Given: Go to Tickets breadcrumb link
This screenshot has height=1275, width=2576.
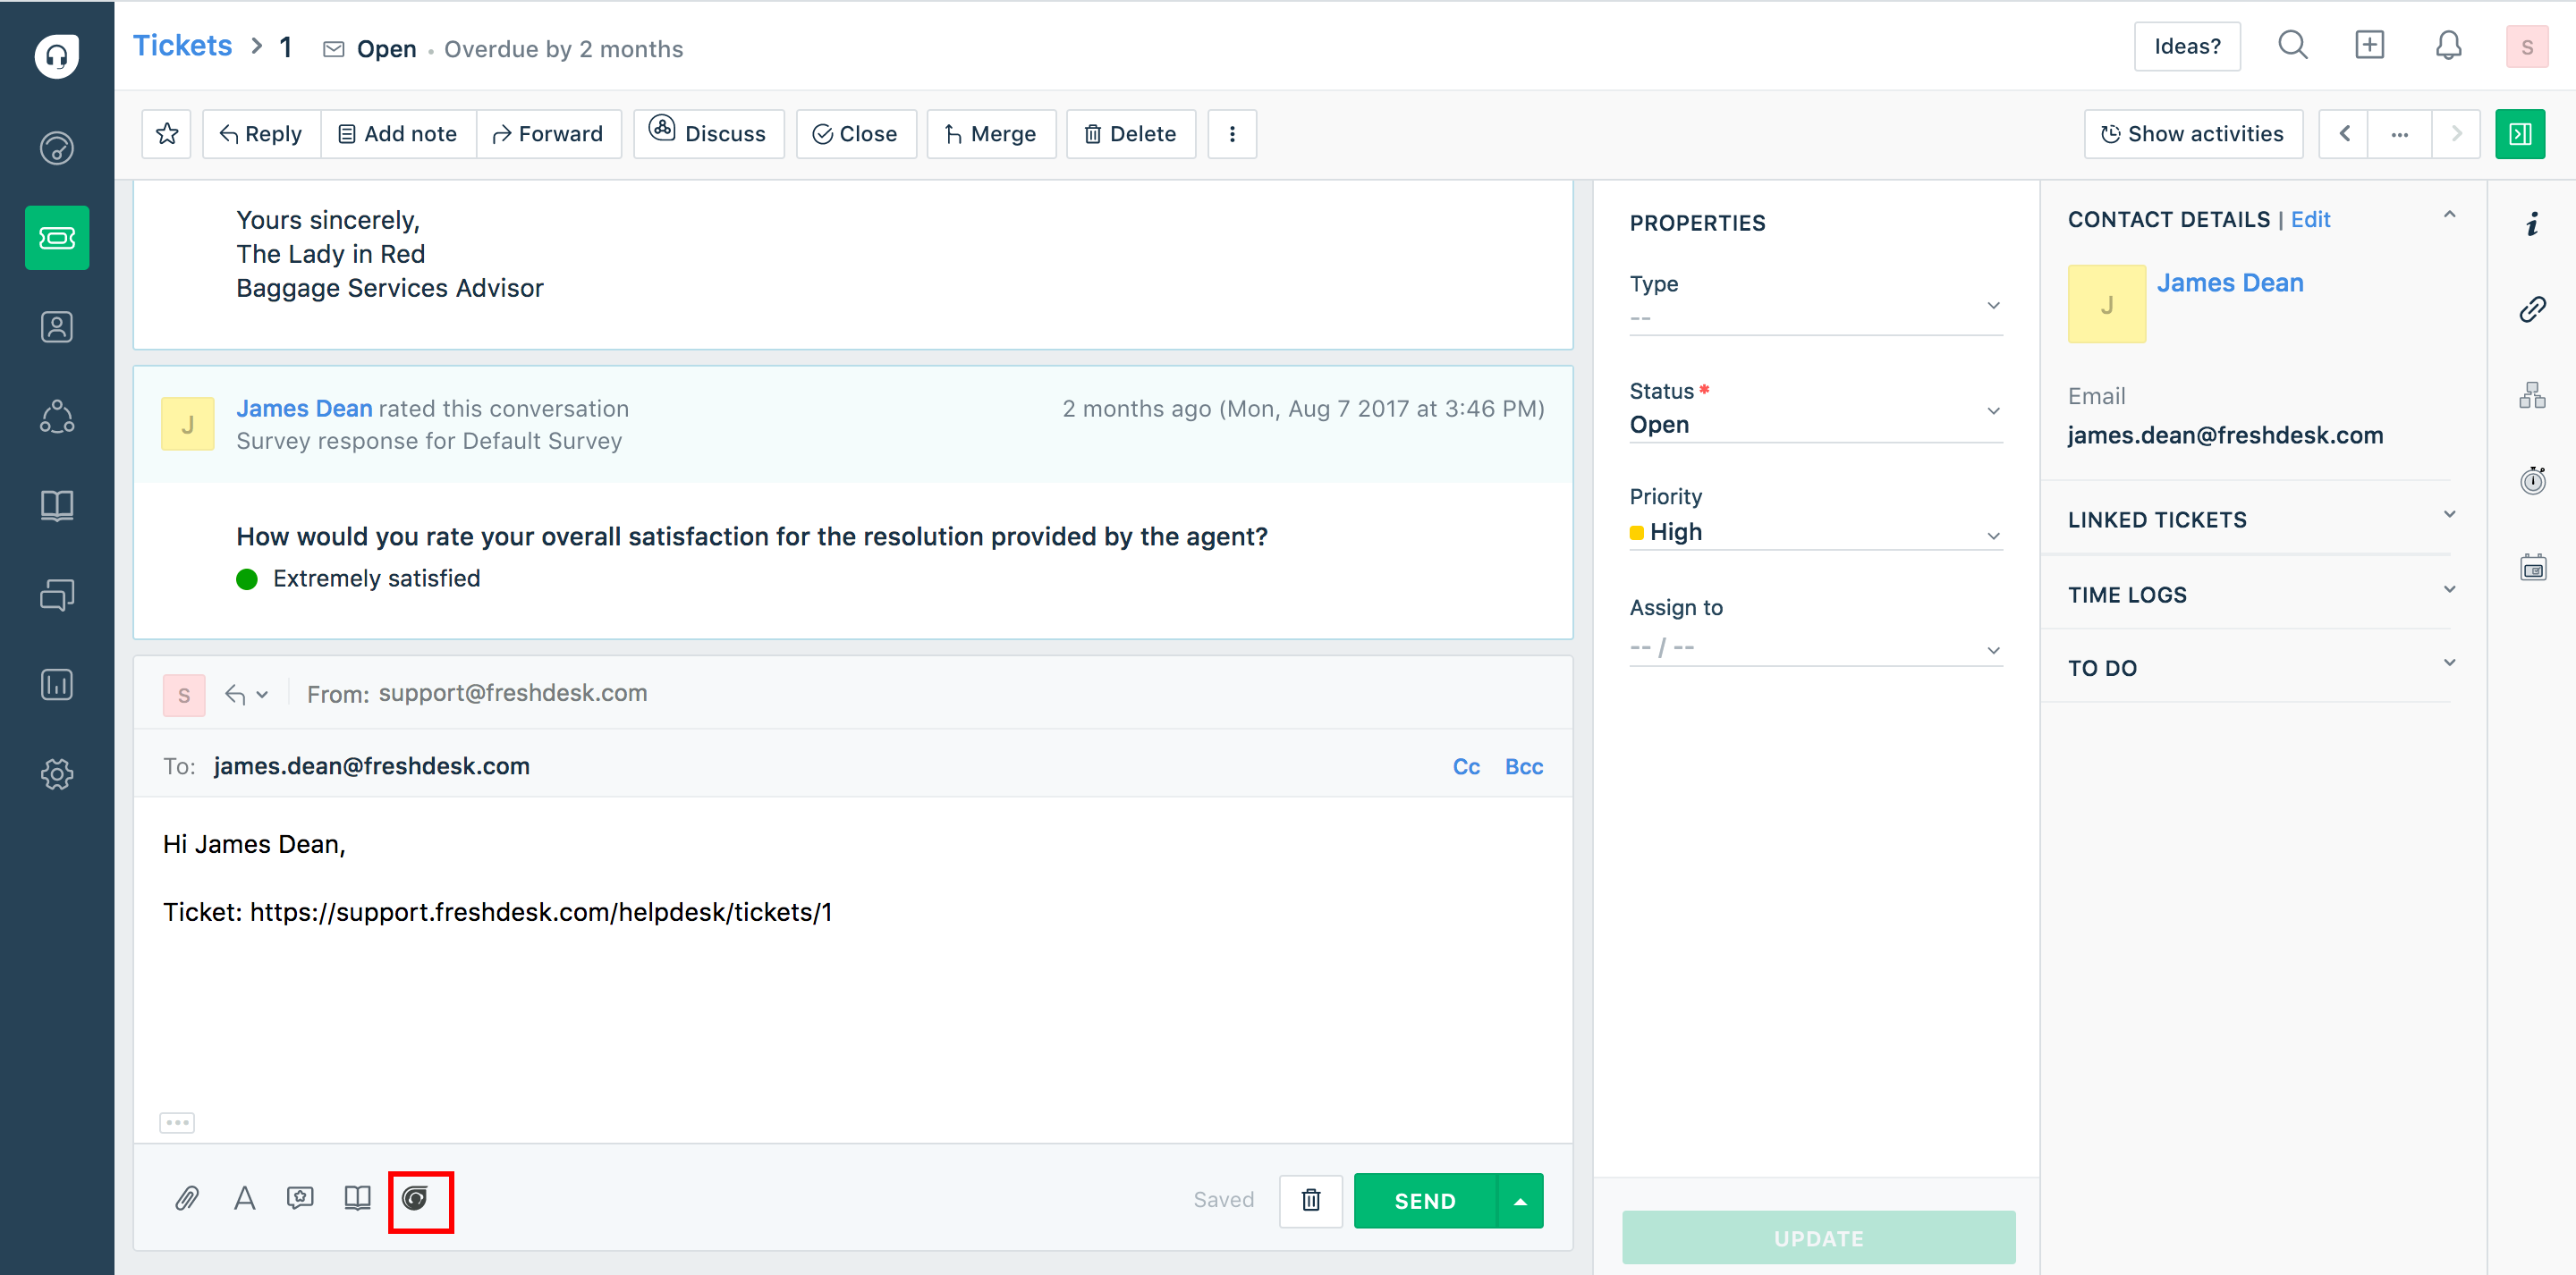Looking at the screenshot, I should 183,46.
